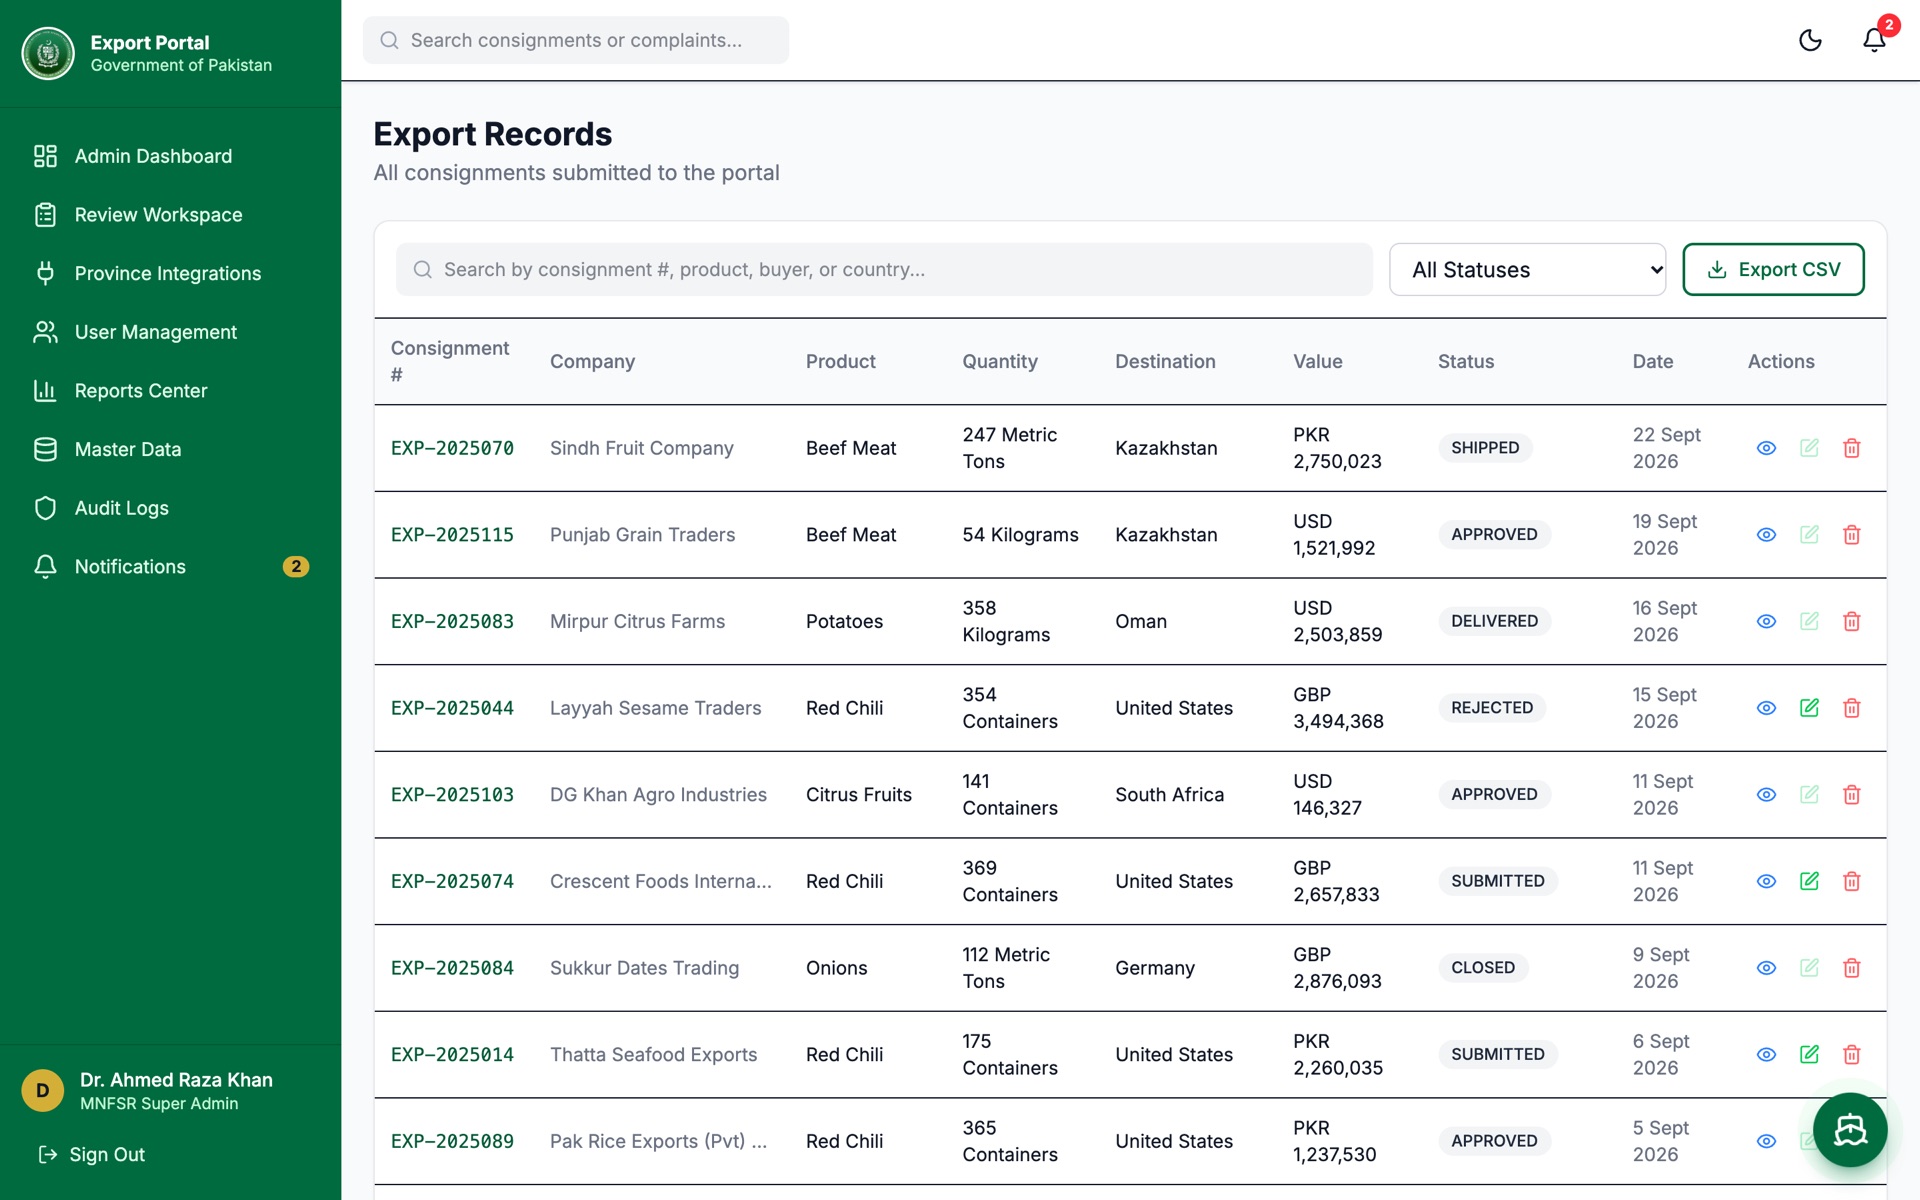Focus the table search by consignment field

(884, 269)
